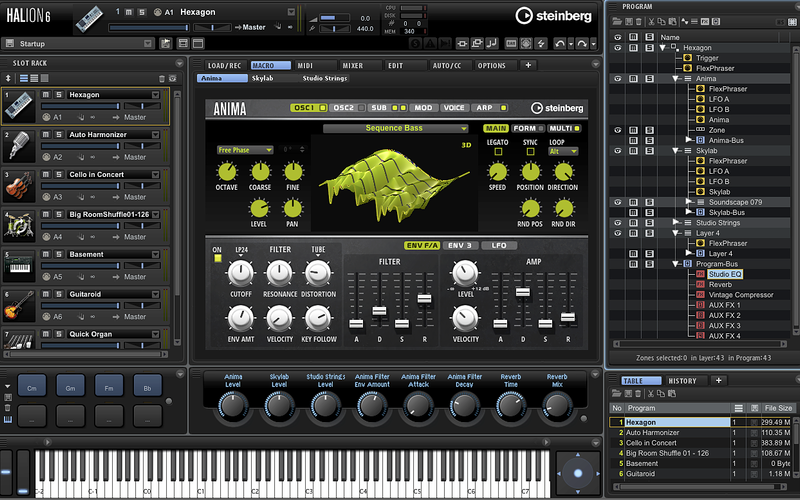Click the copy icon in Program panel toolbar

coord(661,21)
